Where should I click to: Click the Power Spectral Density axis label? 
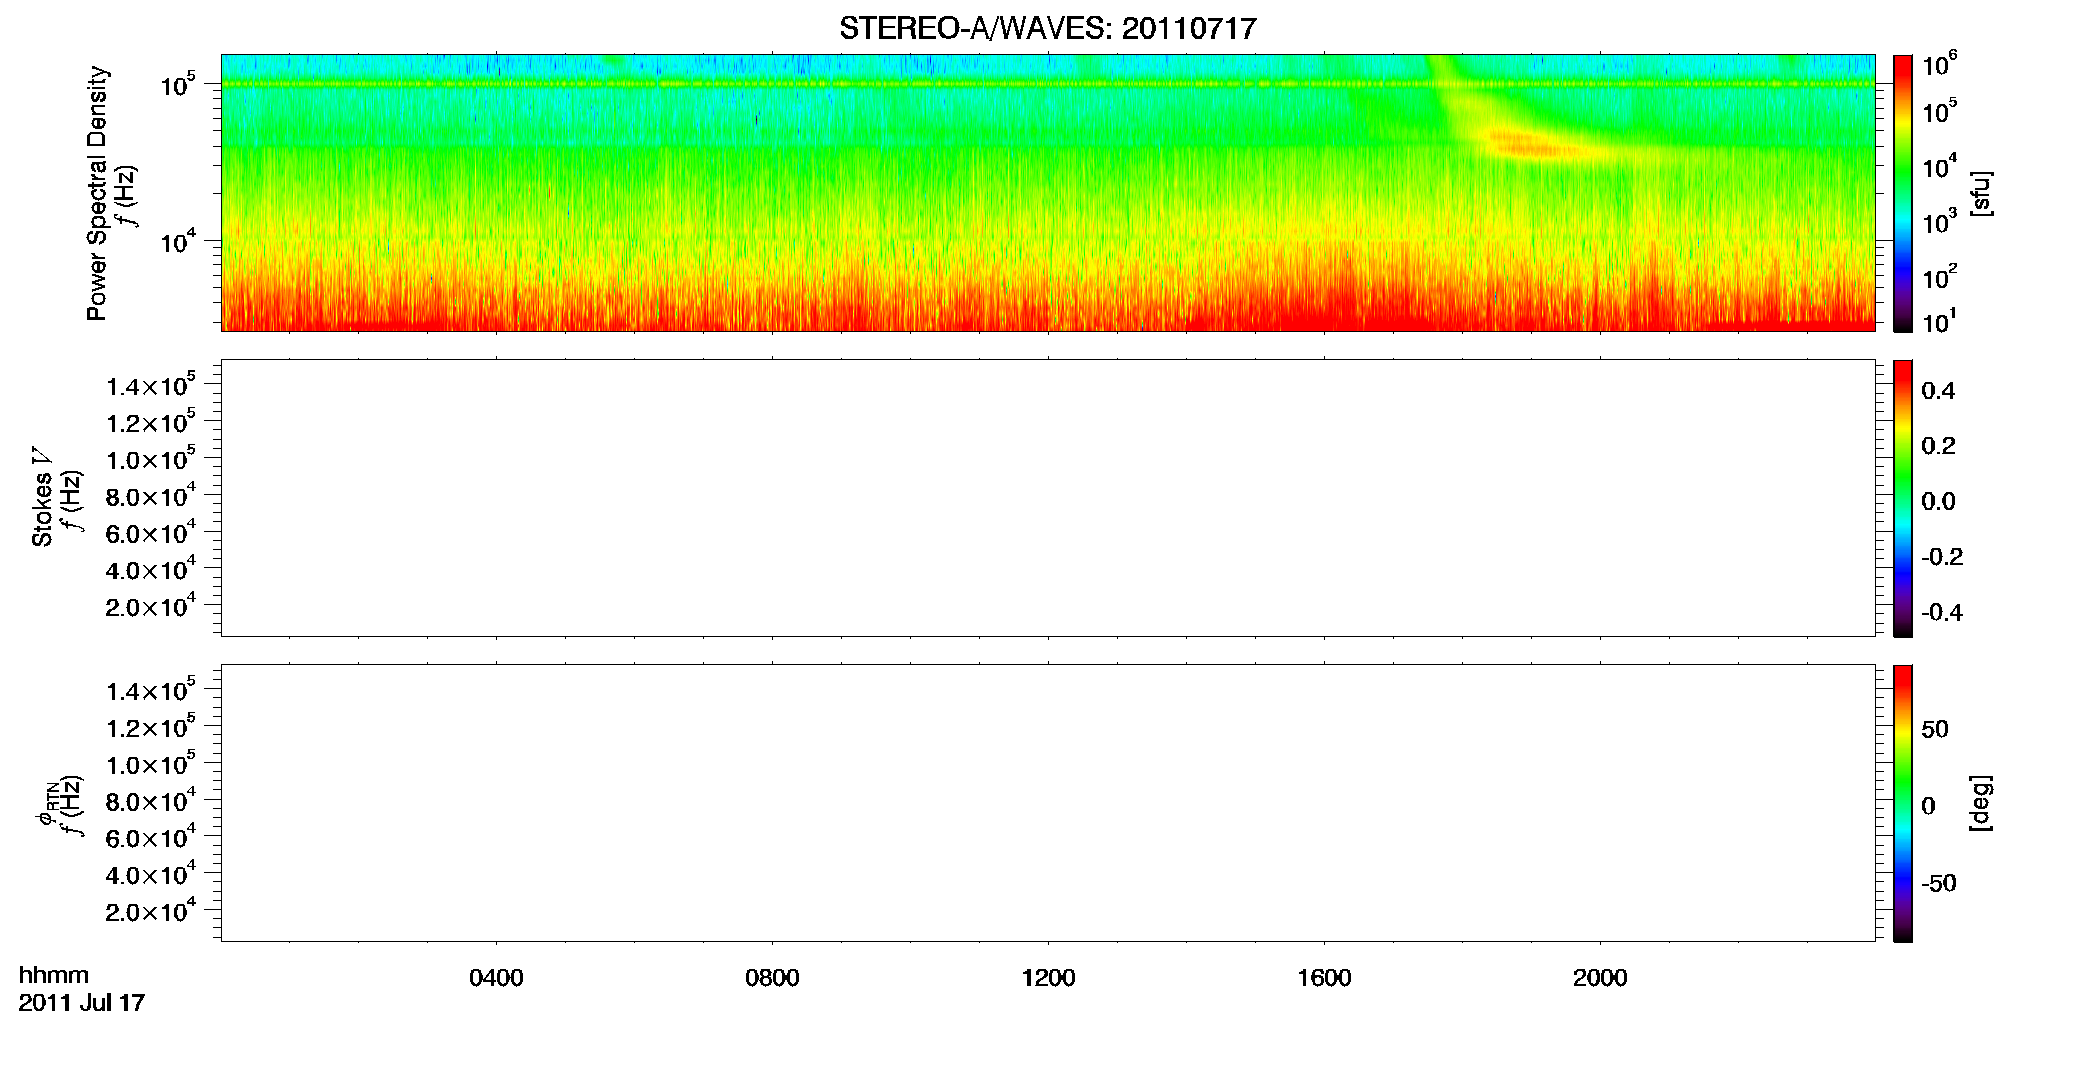tap(97, 193)
